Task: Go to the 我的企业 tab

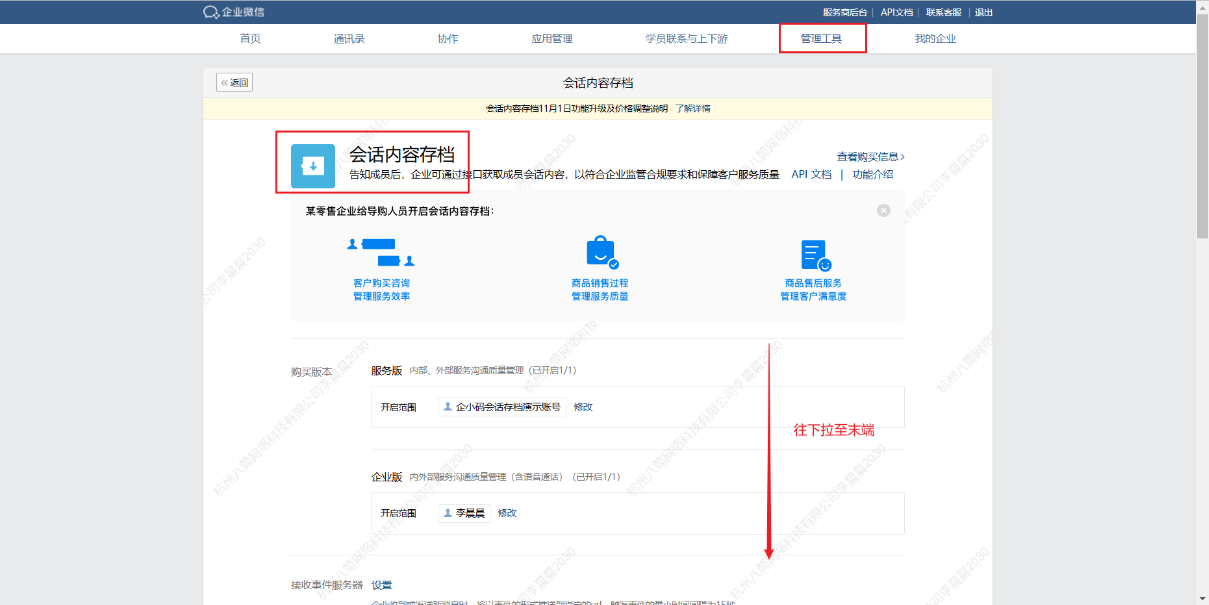Action: click(935, 39)
